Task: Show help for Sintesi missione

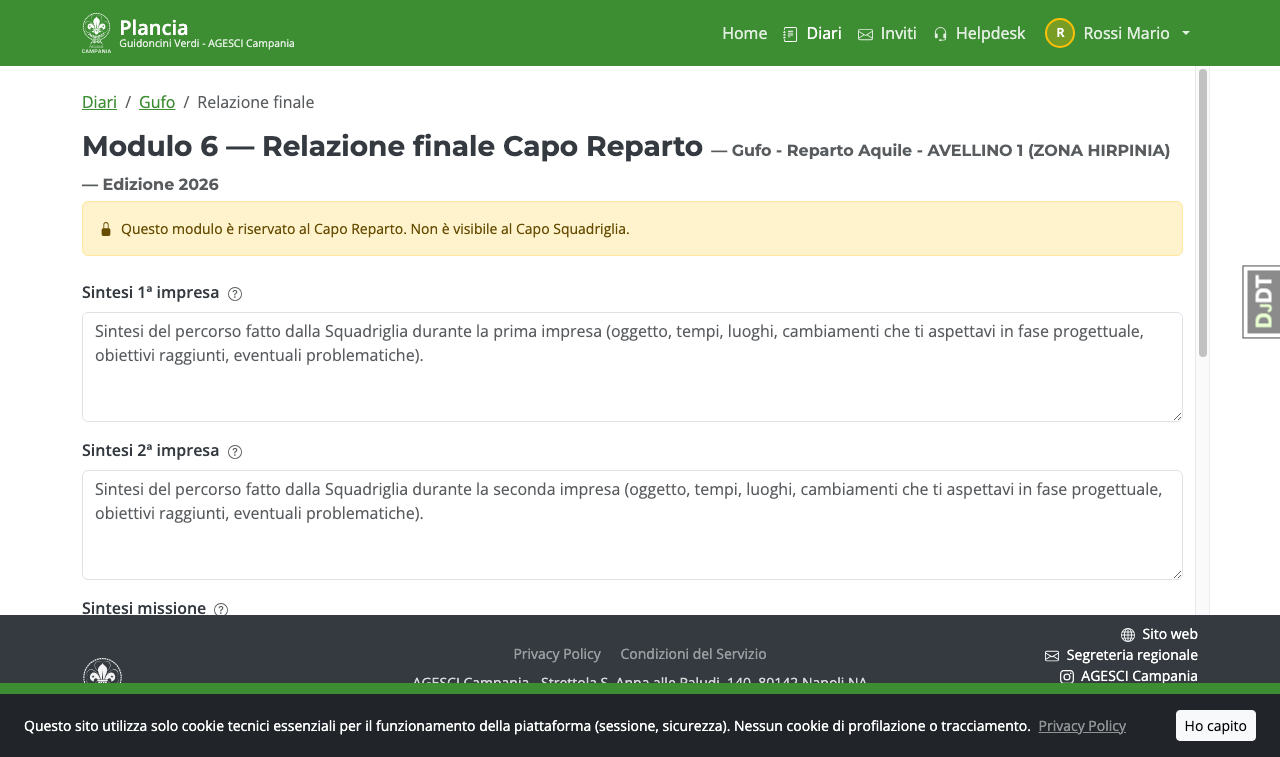Action: (x=221, y=609)
